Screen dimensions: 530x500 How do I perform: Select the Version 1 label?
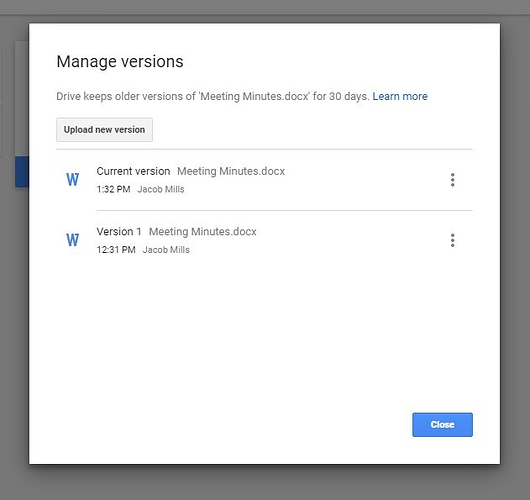(x=119, y=232)
